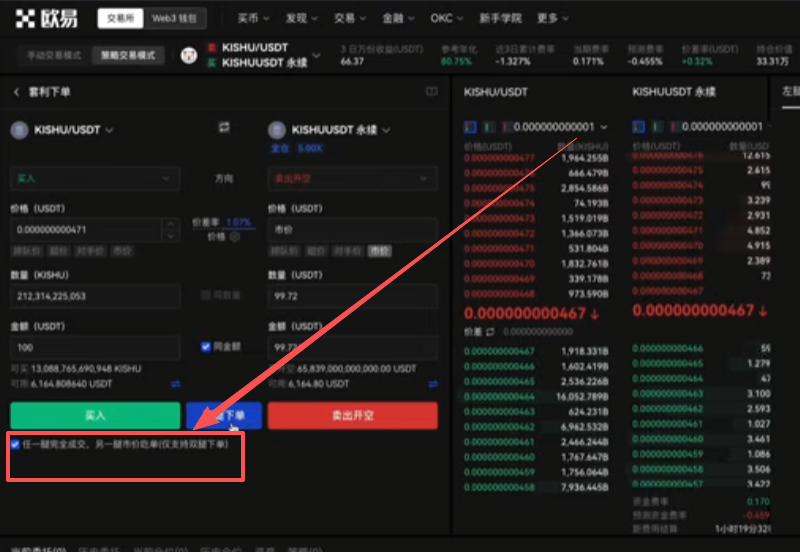The width and height of the screenshot is (800, 552).
Task: Click the 80.75% 参考年化 value
Action: click(456, 61)
